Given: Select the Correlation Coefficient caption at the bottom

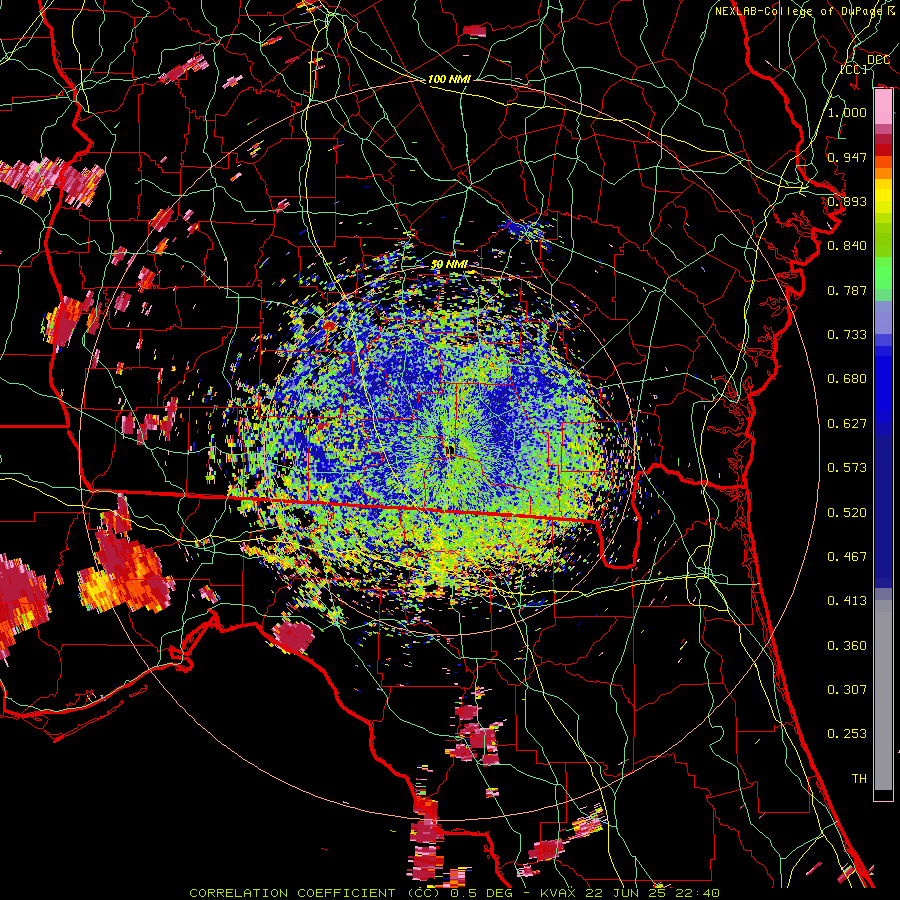Looking at the screenshot, I should pyautogui.click(x=454, y=893).
